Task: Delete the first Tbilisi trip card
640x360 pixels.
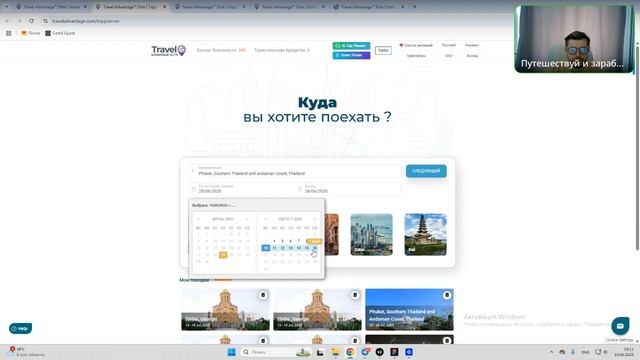Action: 263,295
